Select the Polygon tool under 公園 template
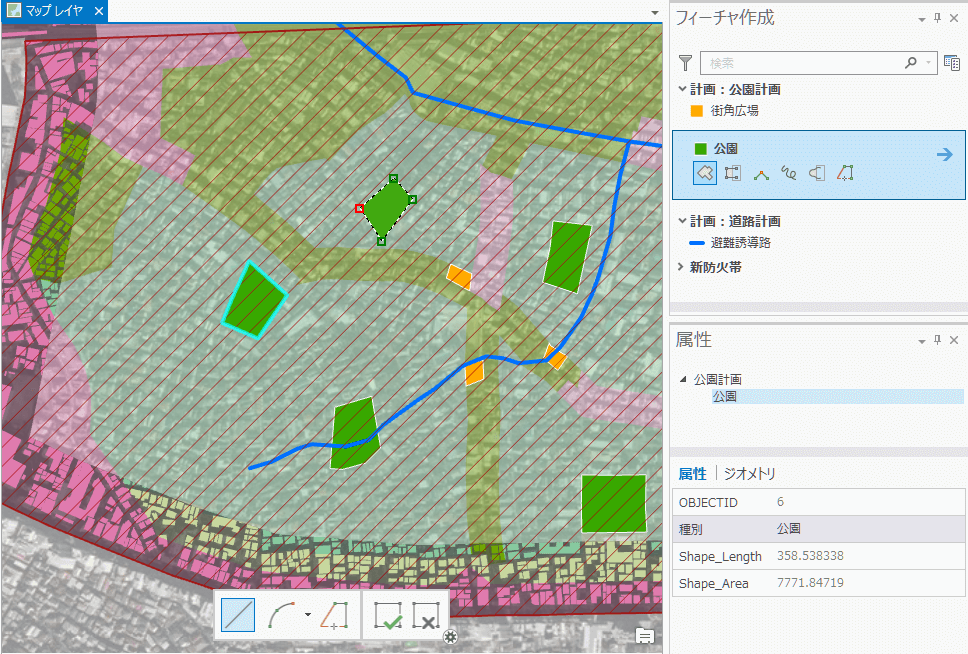The width and height of the screenshot is (968, 654). (705, 173)
